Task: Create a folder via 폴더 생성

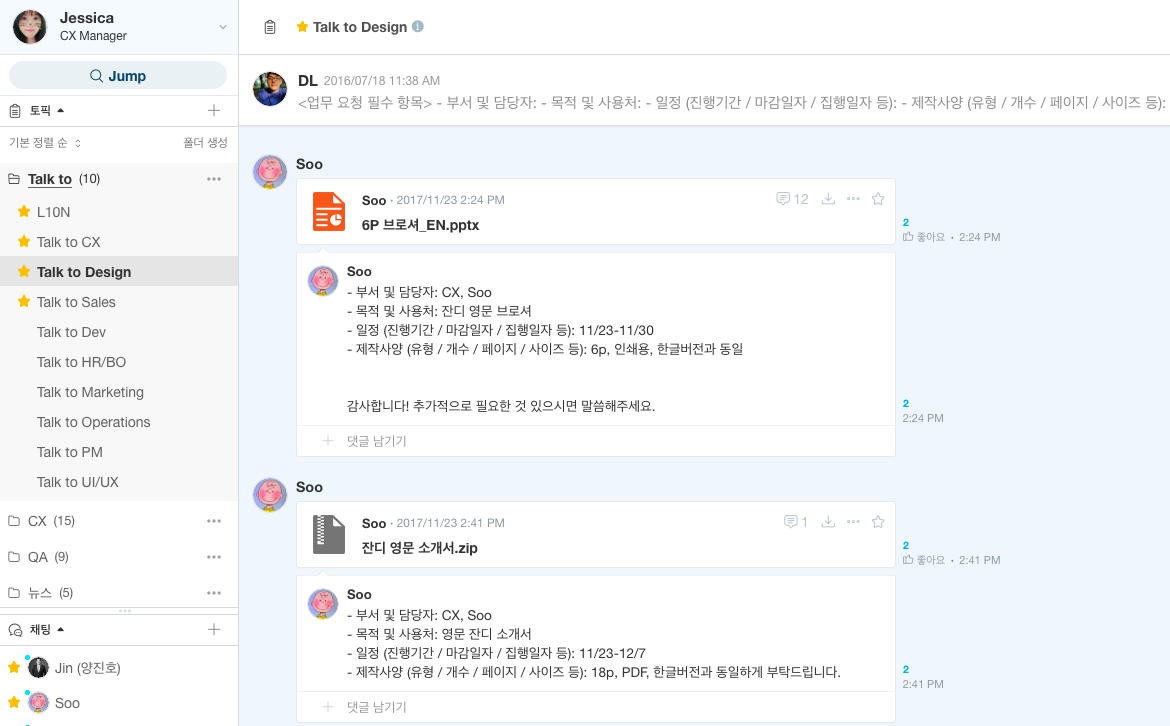Action: 205,143
